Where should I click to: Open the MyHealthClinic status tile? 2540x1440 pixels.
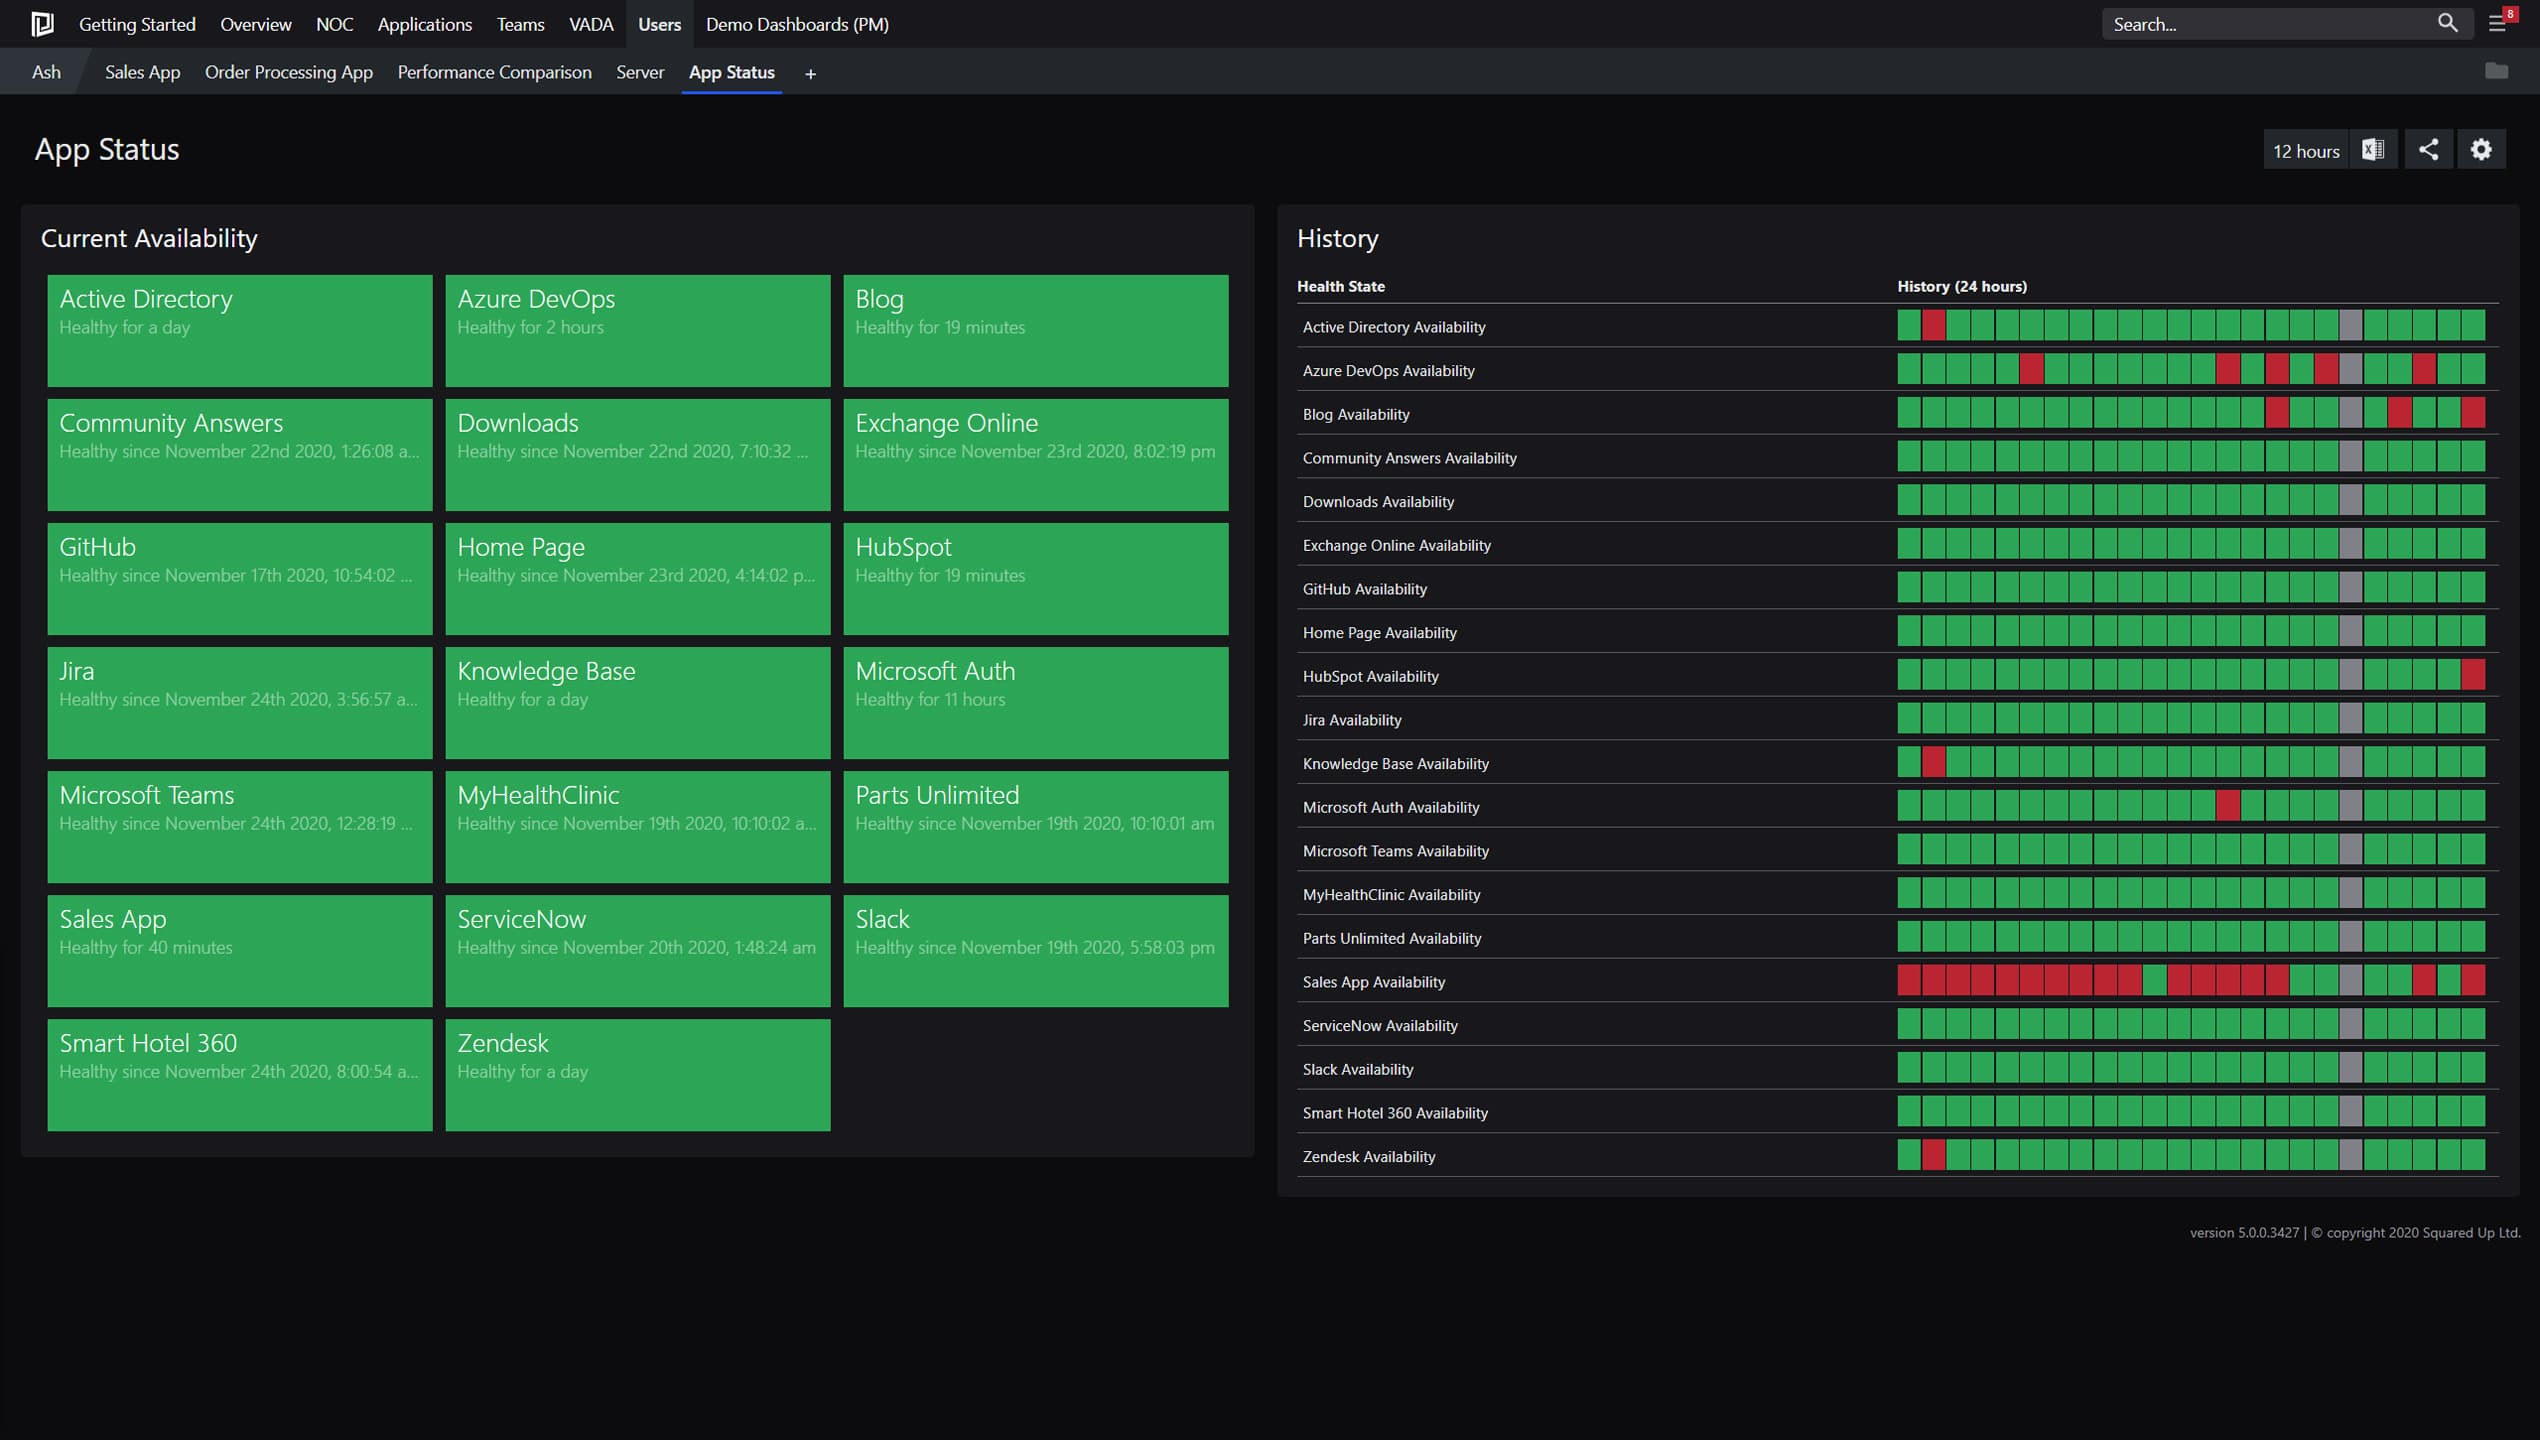click(638, 826)
